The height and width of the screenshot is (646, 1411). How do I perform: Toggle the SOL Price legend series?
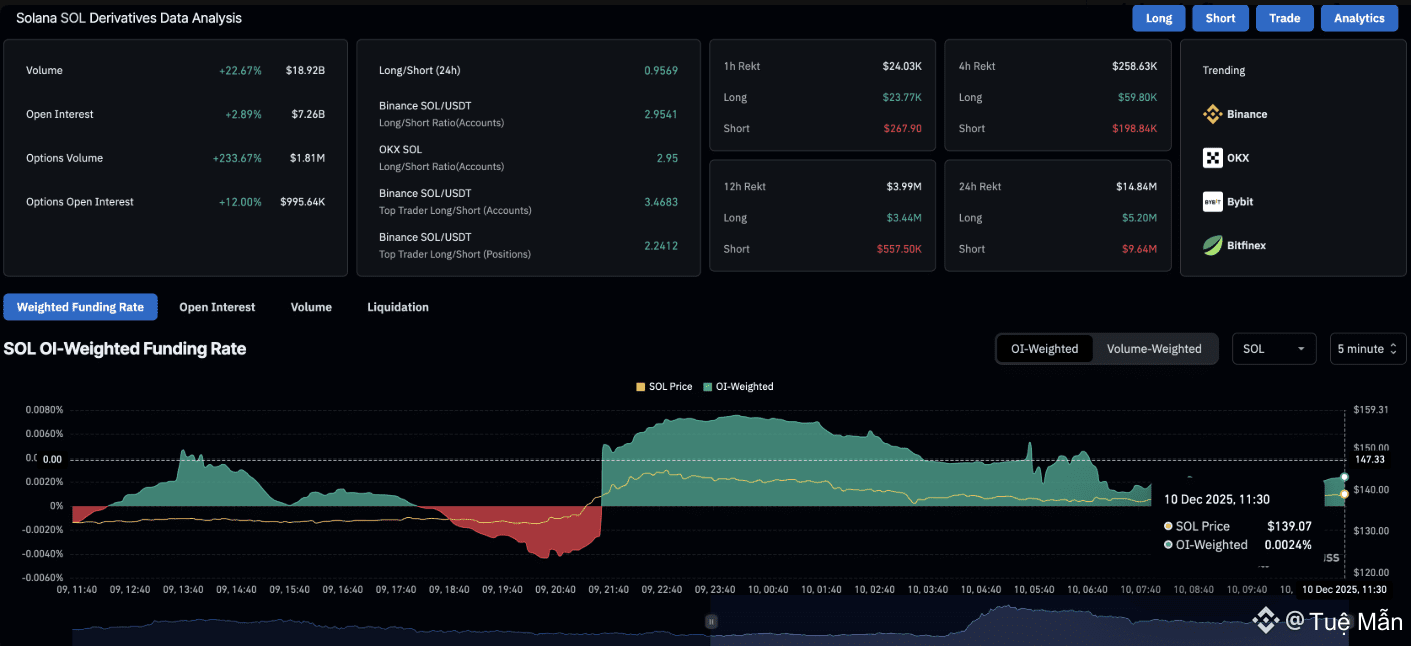click(x=664, y=386)
